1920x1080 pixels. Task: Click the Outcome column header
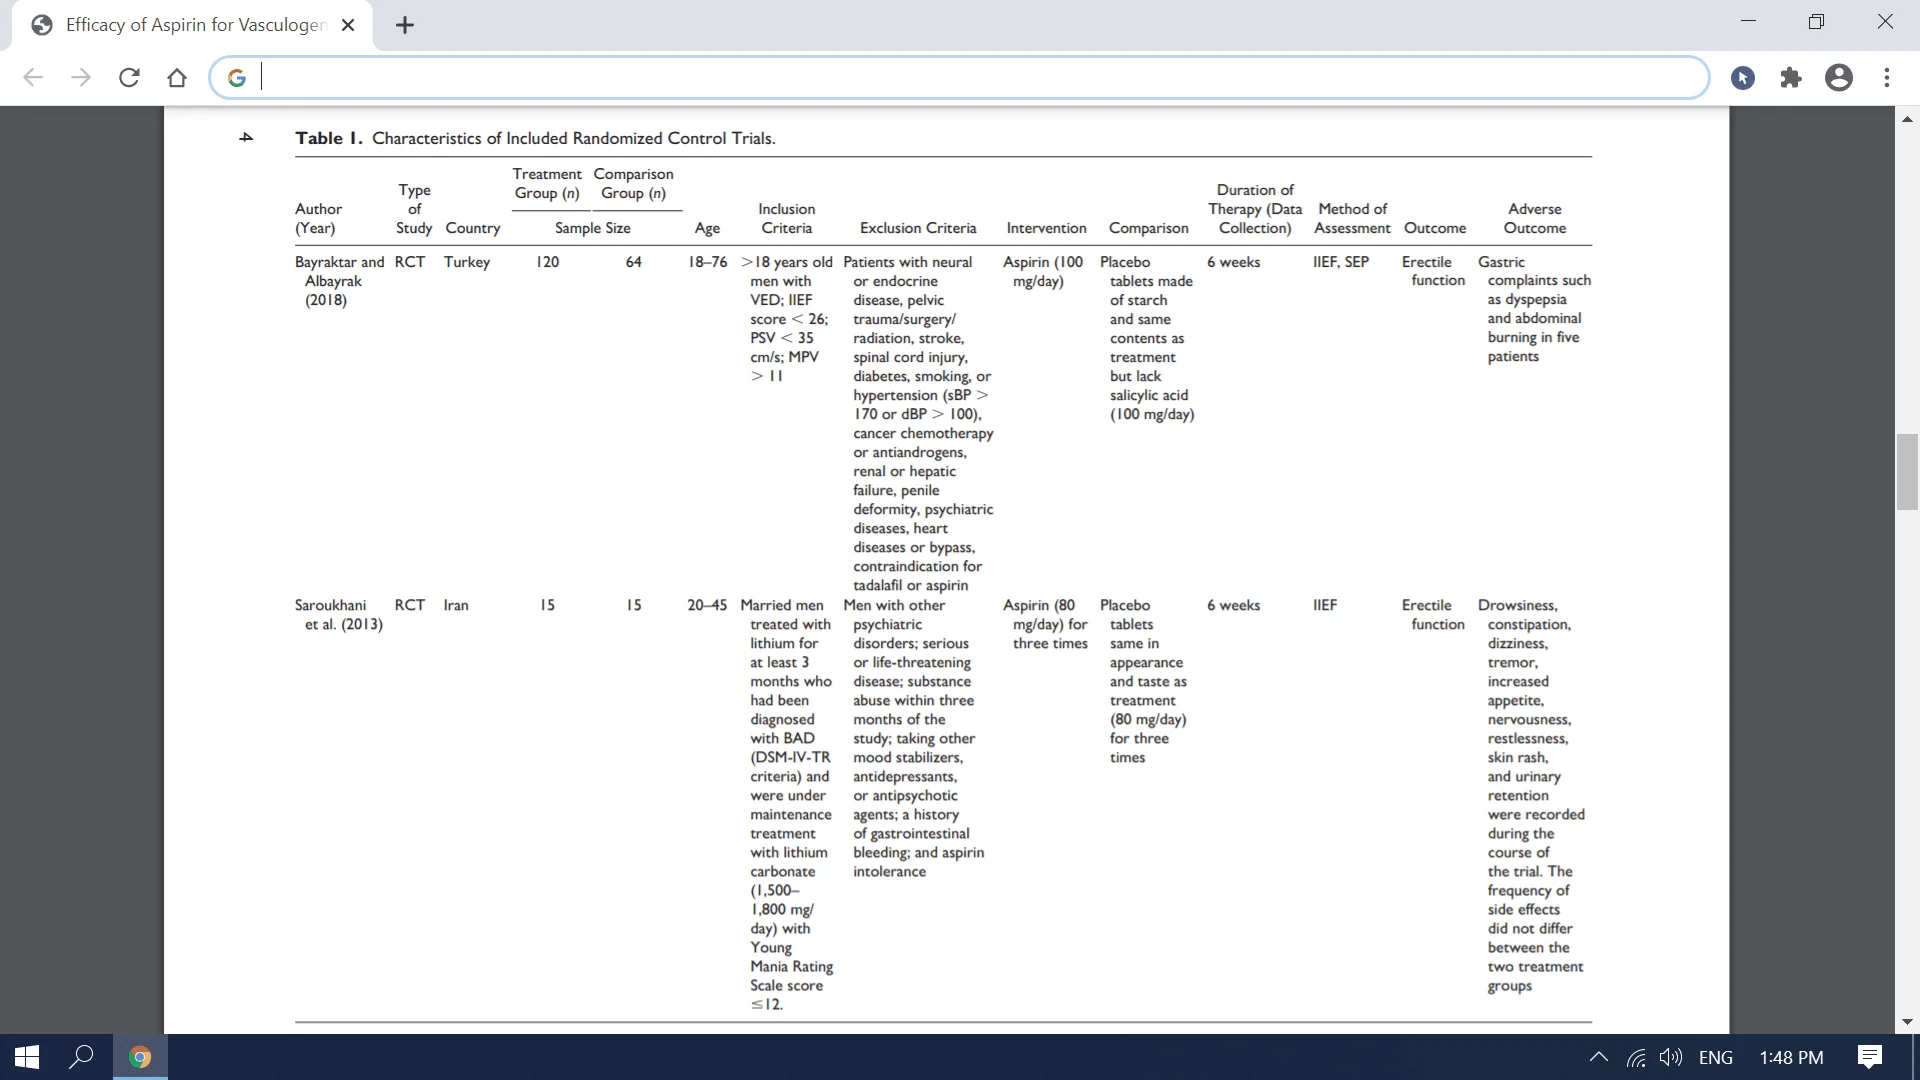pos(1435,228)
